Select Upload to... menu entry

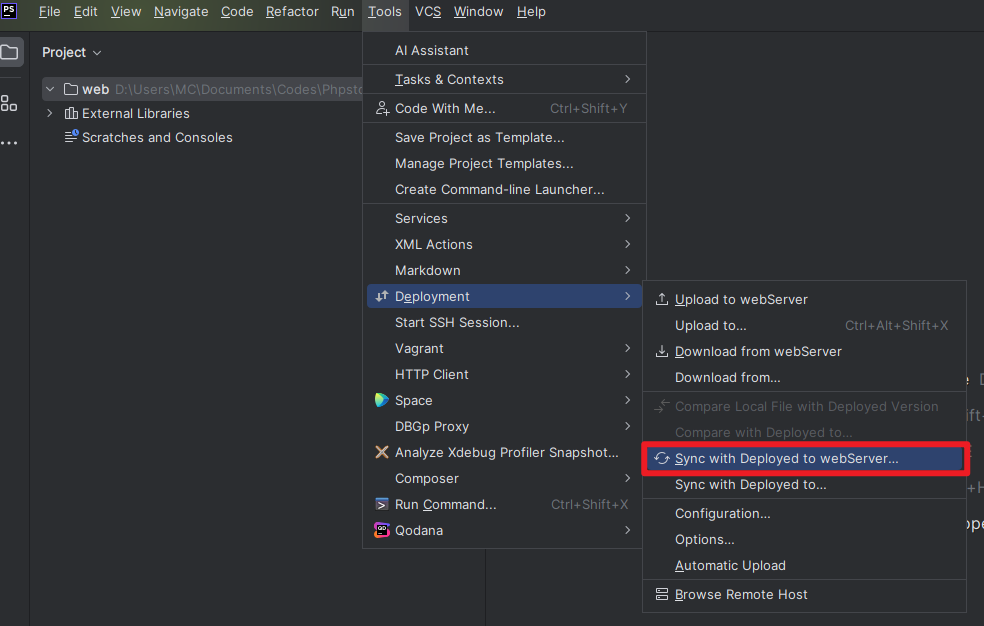(x=804, y=326)
